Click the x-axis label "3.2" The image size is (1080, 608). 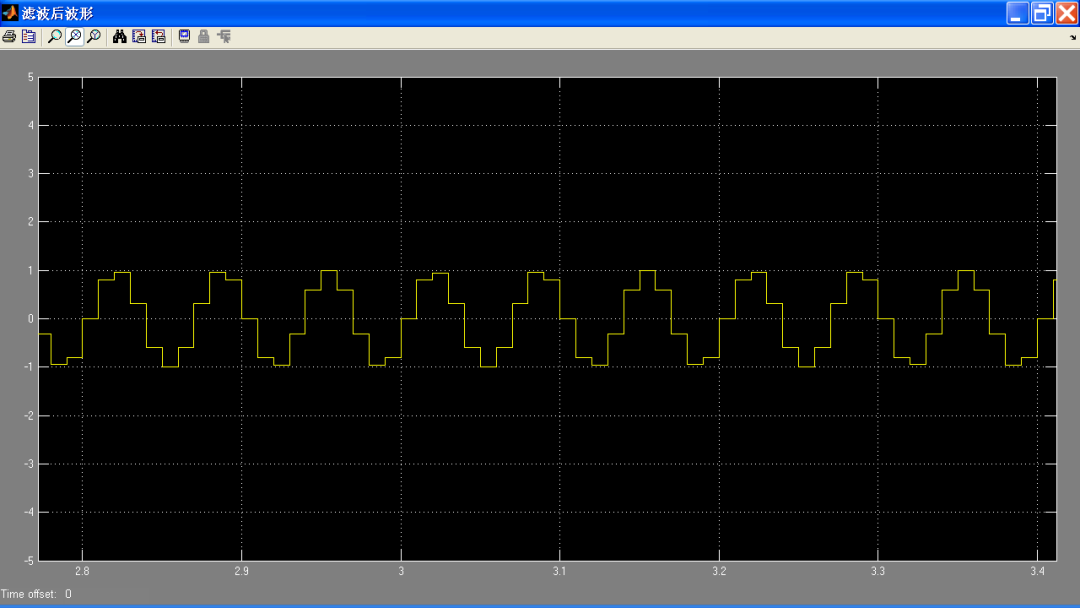719,571
